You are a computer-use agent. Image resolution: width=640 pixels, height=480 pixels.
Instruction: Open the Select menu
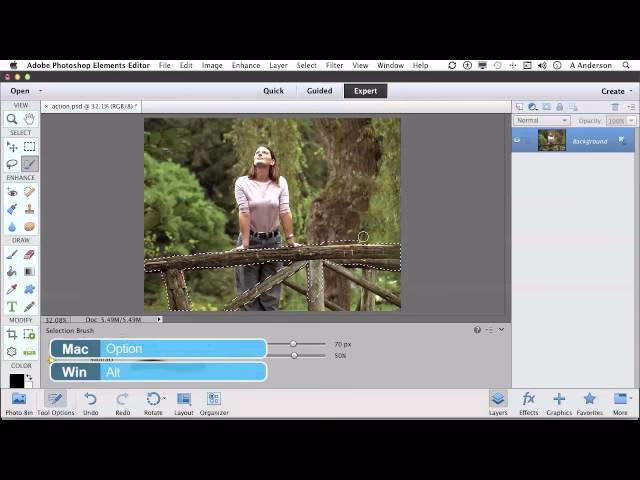click(307, 65)
